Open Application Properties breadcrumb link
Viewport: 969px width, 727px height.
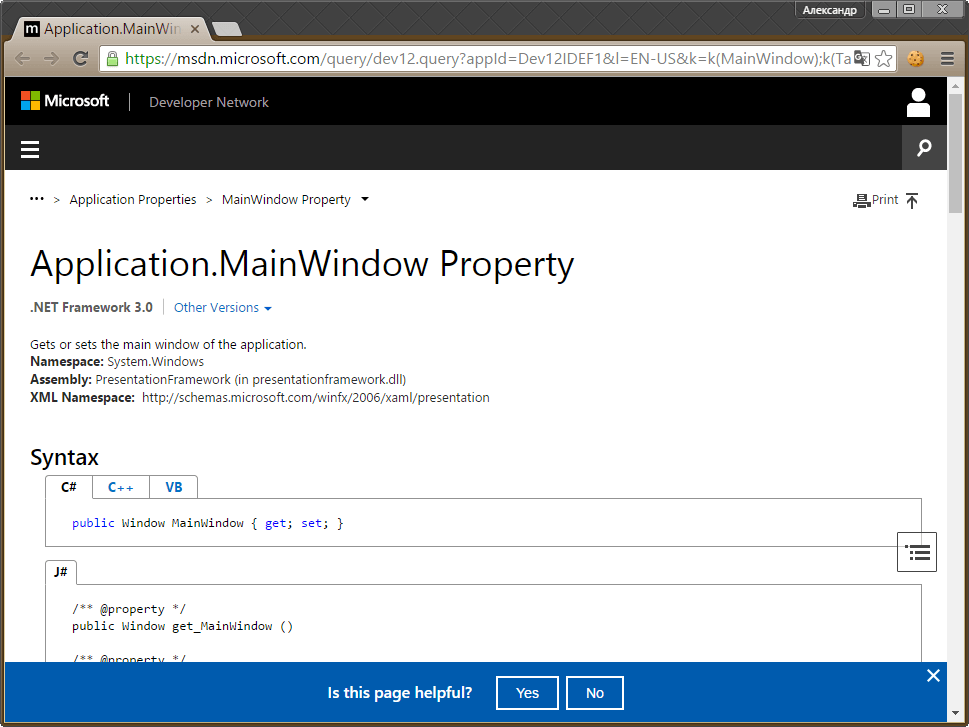coord(133,200)
